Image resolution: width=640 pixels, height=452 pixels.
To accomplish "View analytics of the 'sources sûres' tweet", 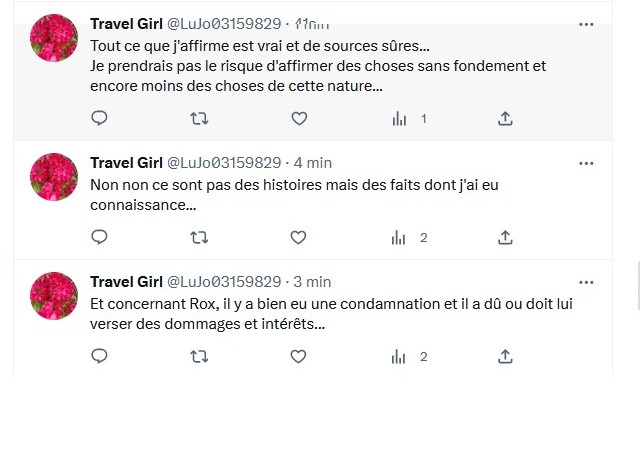I will [x=399, y=119].
